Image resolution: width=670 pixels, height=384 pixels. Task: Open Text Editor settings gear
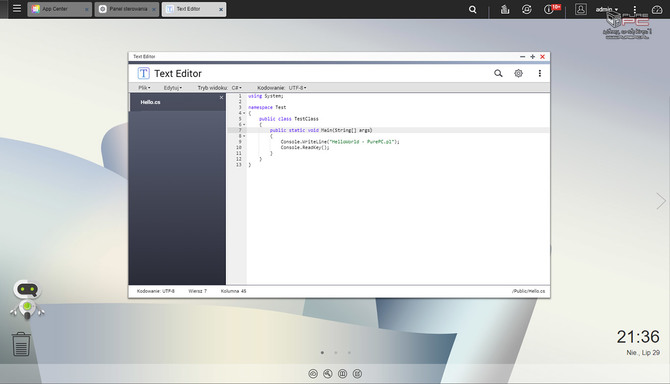518,73
